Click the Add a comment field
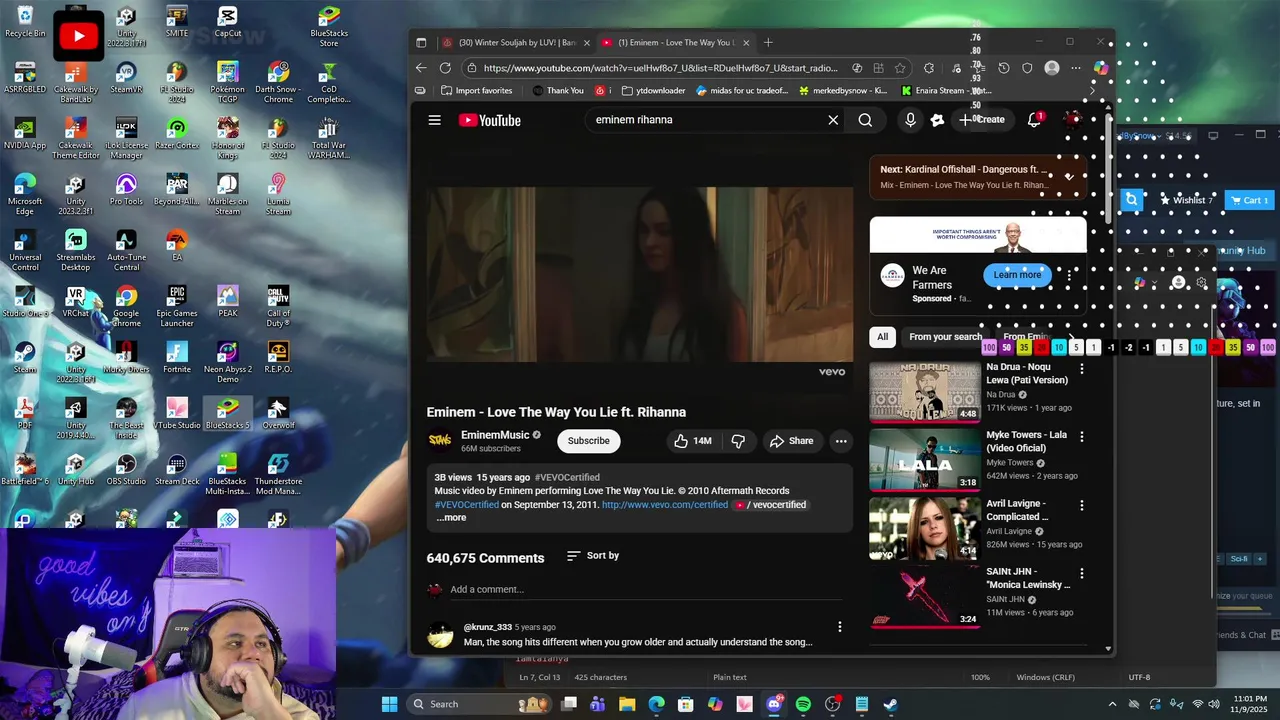Screen dimensions: 1280x720 [646, 590]
